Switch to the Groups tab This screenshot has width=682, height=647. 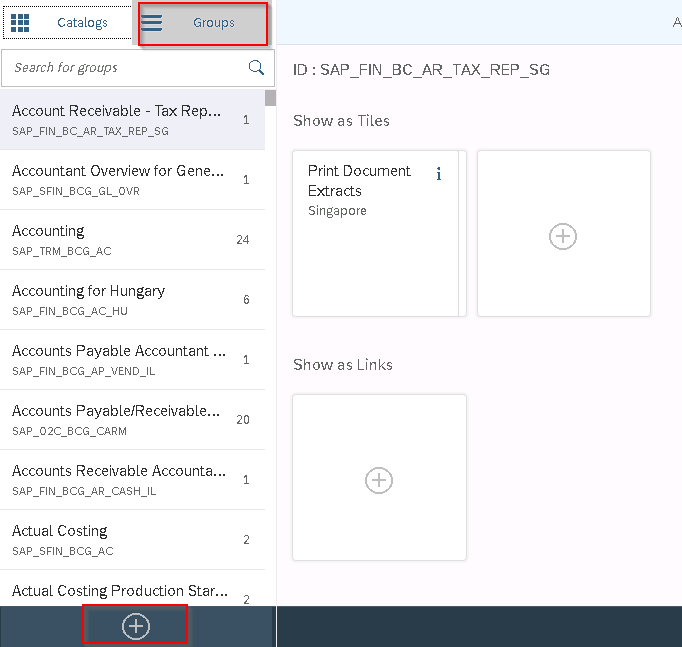tap(213, 22)
